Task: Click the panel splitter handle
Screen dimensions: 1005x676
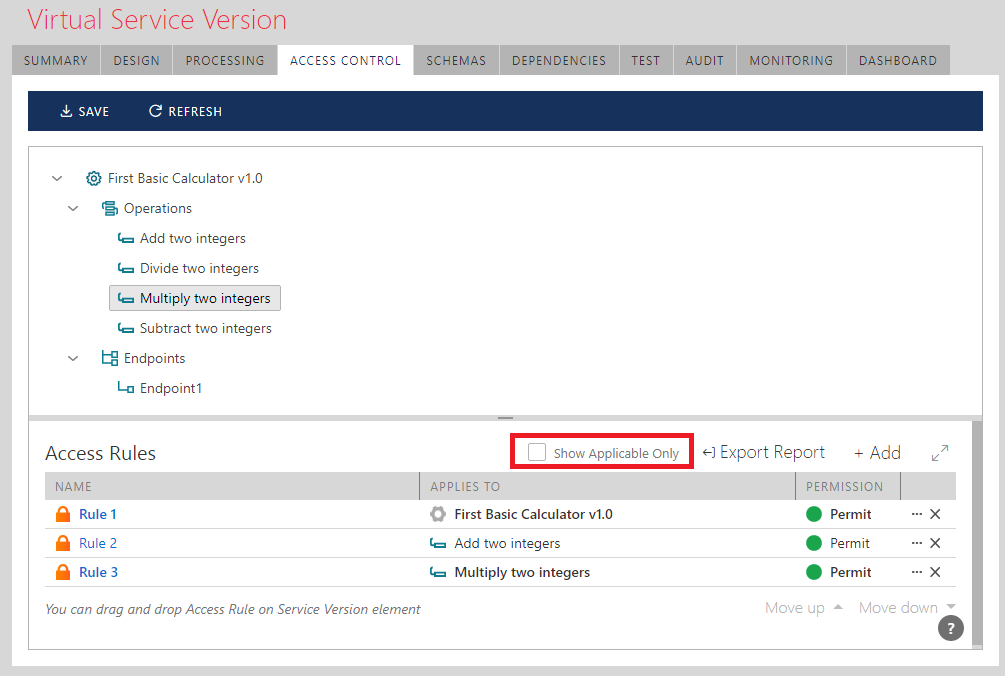Action: pos(505,418)
